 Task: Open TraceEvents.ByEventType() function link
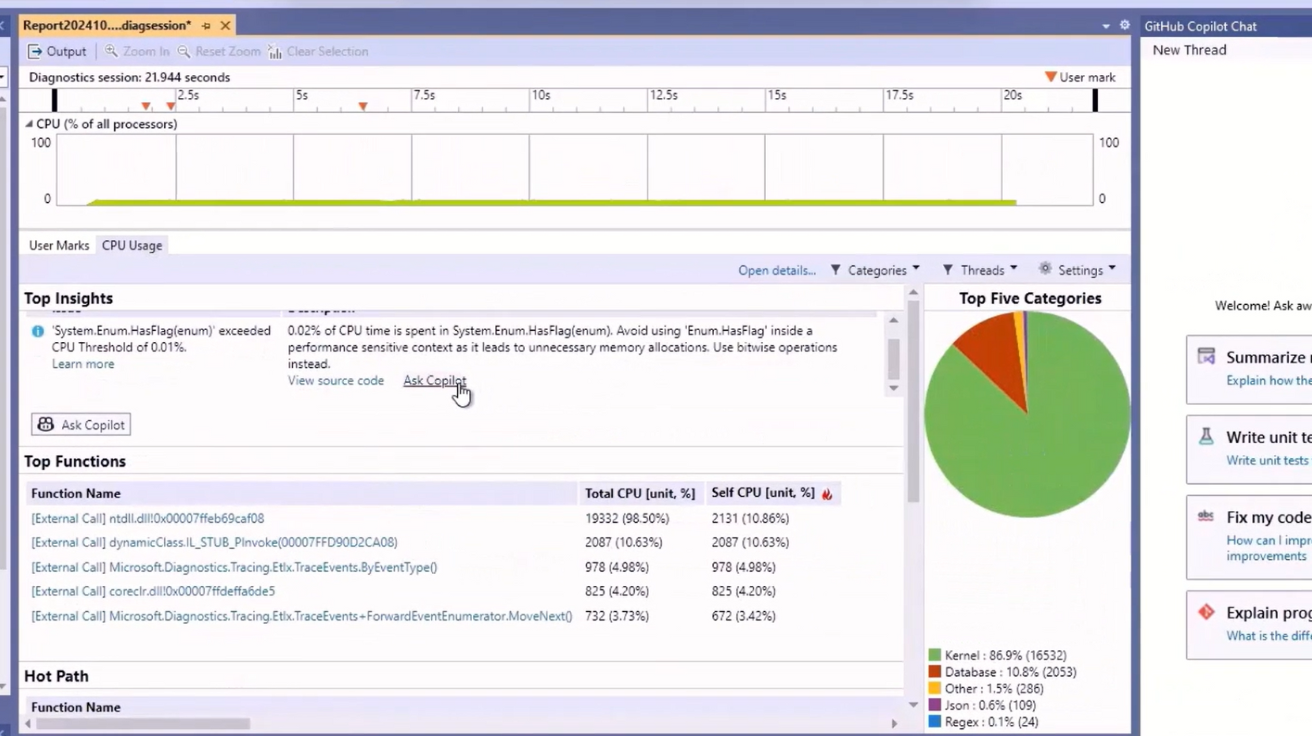coord(234,567)
